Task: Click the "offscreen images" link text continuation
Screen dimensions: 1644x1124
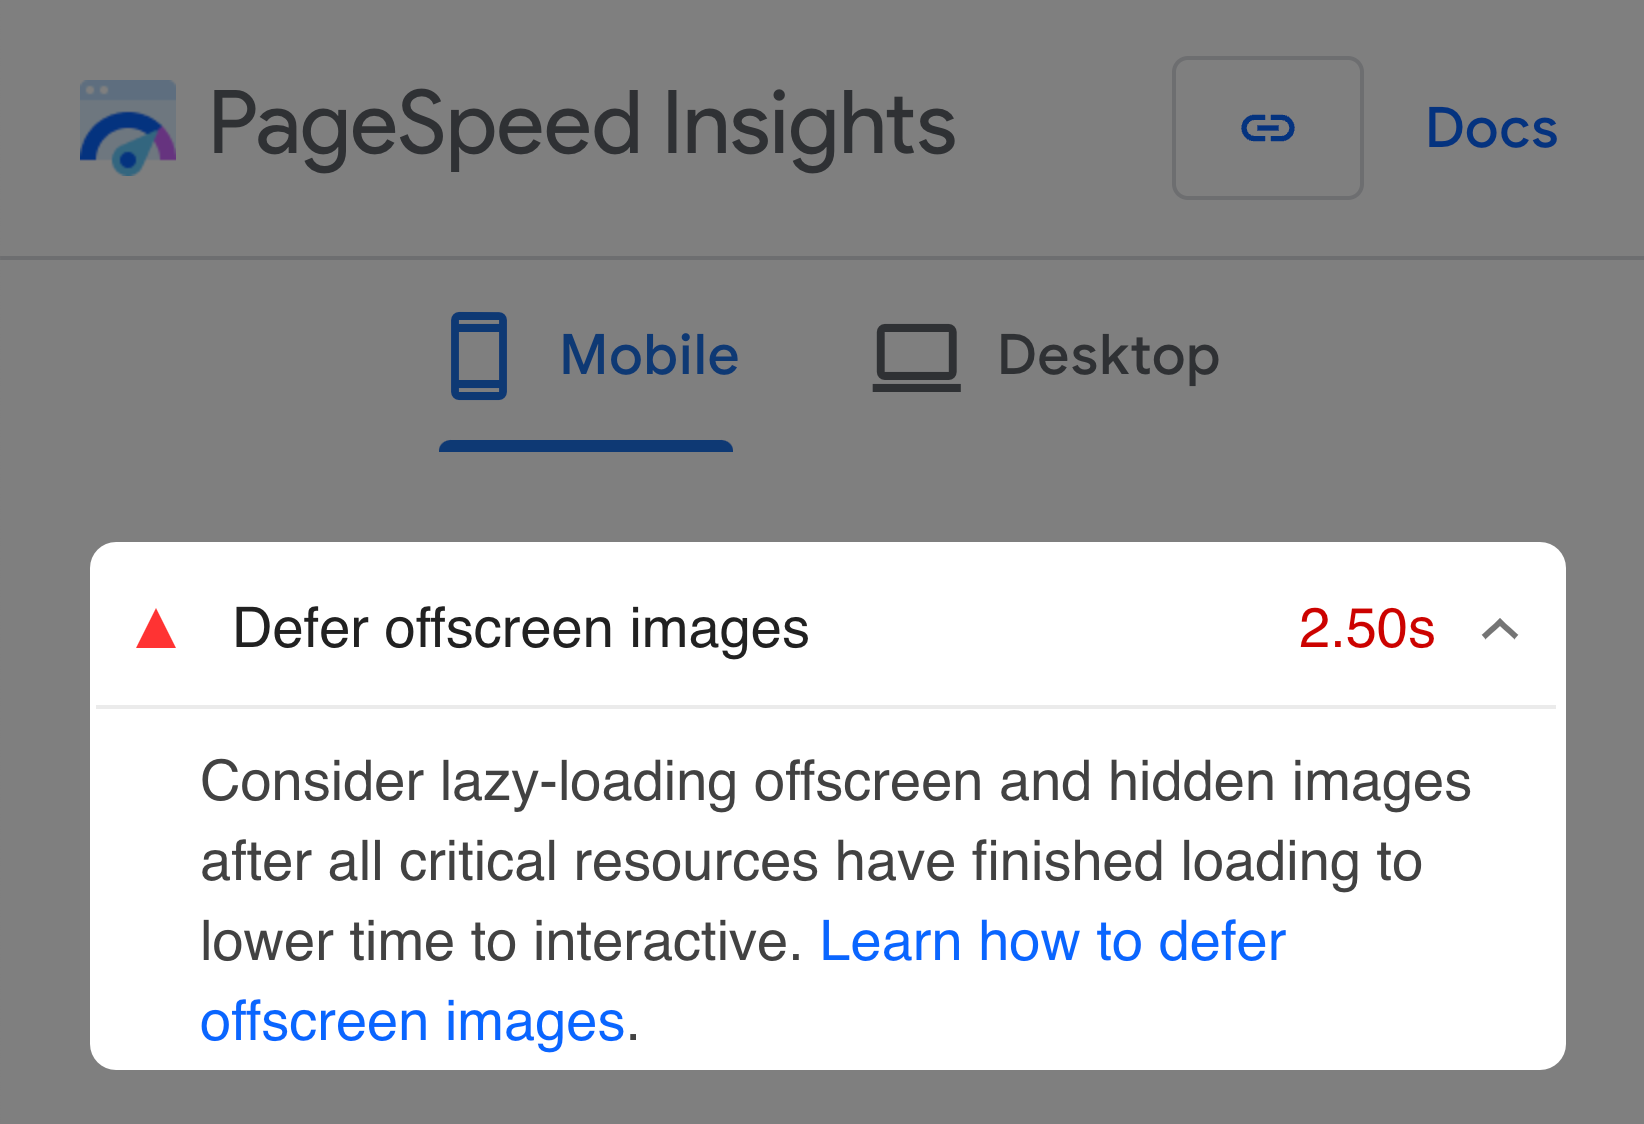Action: (x=412, y=1022)
